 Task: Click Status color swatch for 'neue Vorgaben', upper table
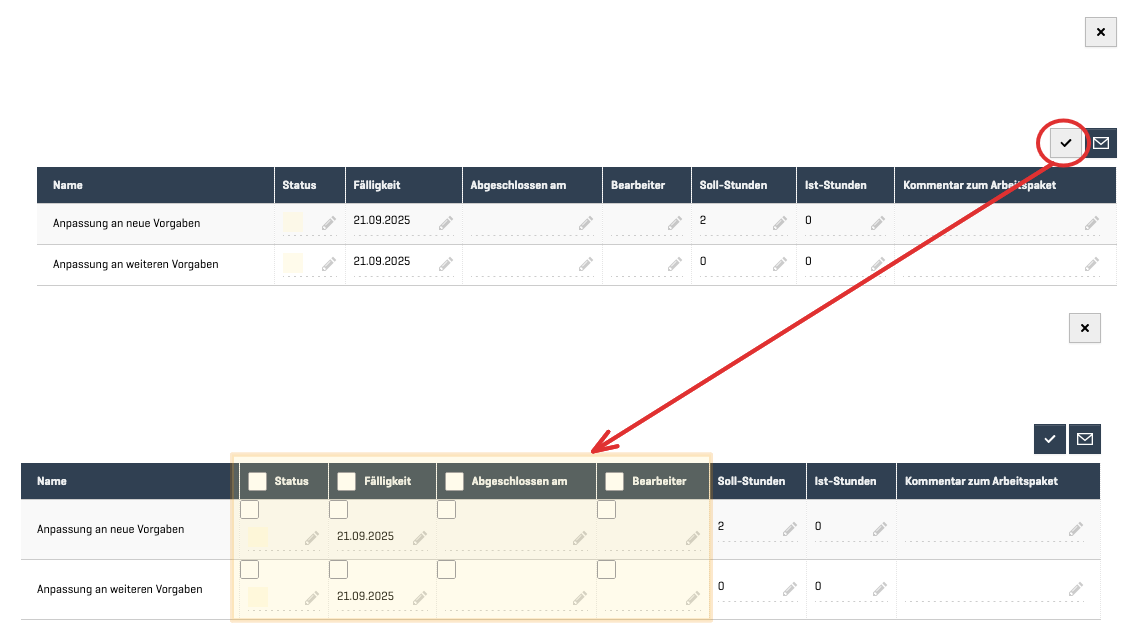pyautogui.click(x=293, y=223)
